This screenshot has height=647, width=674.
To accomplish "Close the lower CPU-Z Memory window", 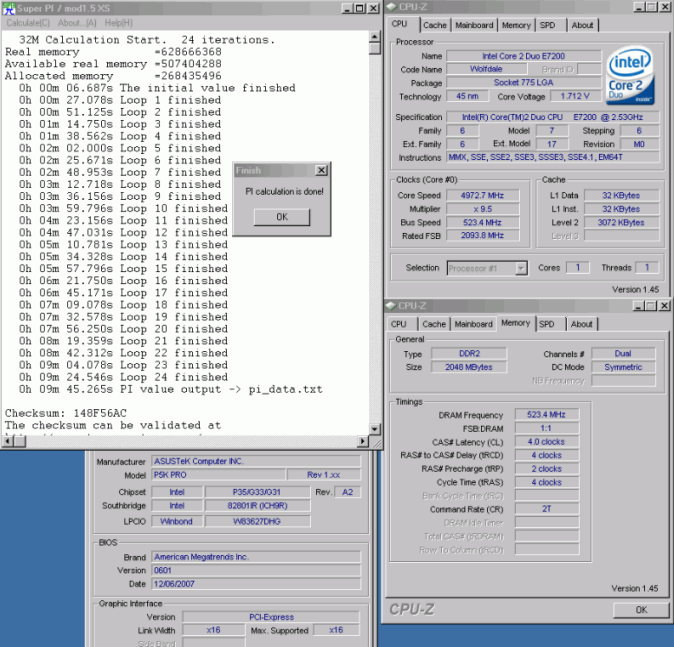I will [664, 306].
